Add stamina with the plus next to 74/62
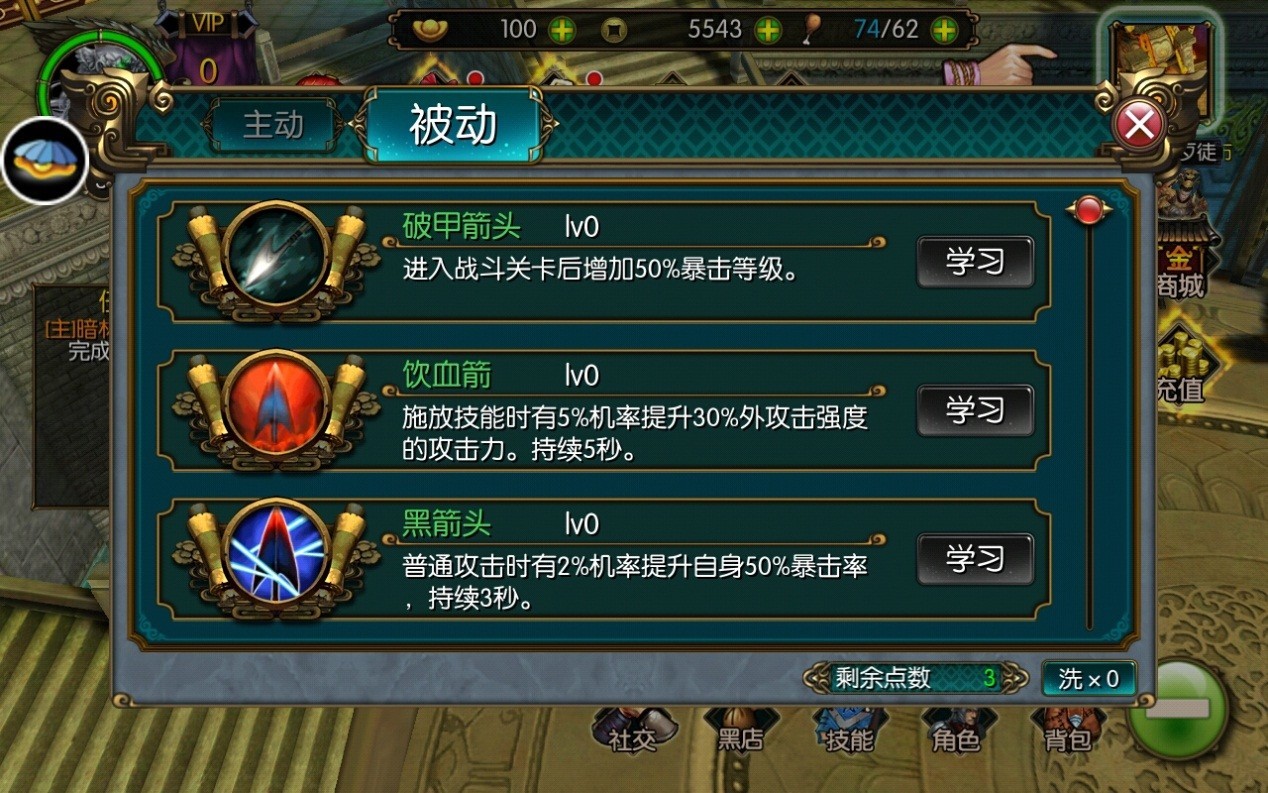 [x=943, y=30]
